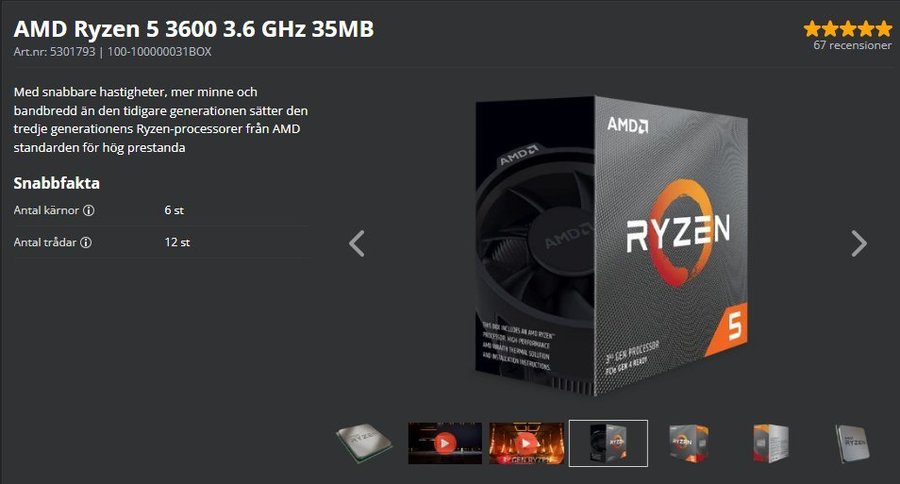Play the first product video thumbnail
900x484 pixels.
pyautogui.click(x=445, y=443)
